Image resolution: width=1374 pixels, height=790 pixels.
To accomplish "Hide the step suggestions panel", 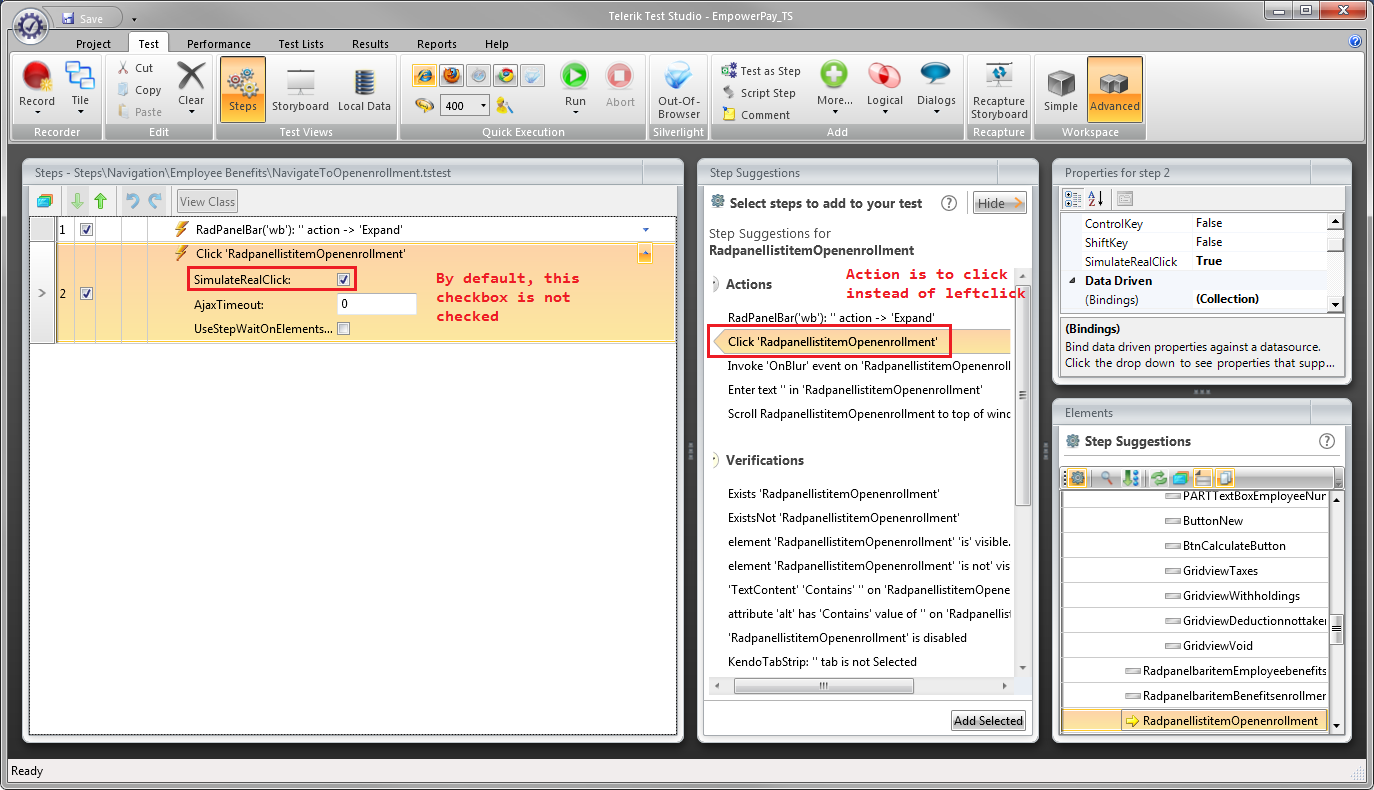I will [1000, 203].
